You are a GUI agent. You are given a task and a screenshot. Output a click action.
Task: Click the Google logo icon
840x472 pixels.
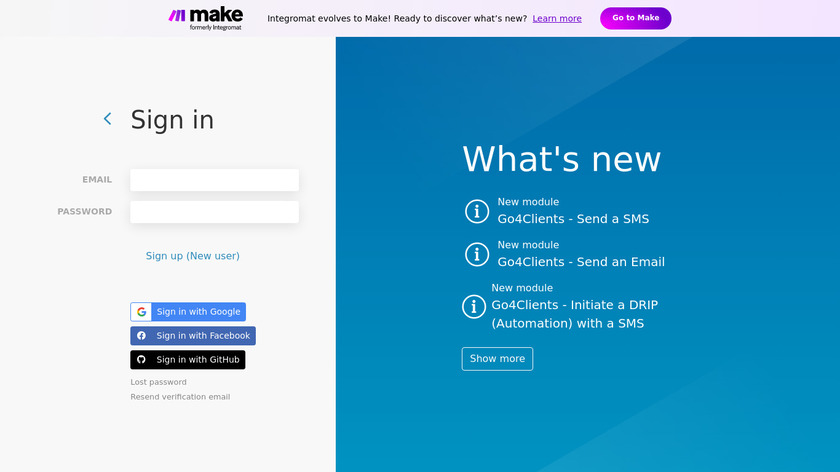click(141, 312)
